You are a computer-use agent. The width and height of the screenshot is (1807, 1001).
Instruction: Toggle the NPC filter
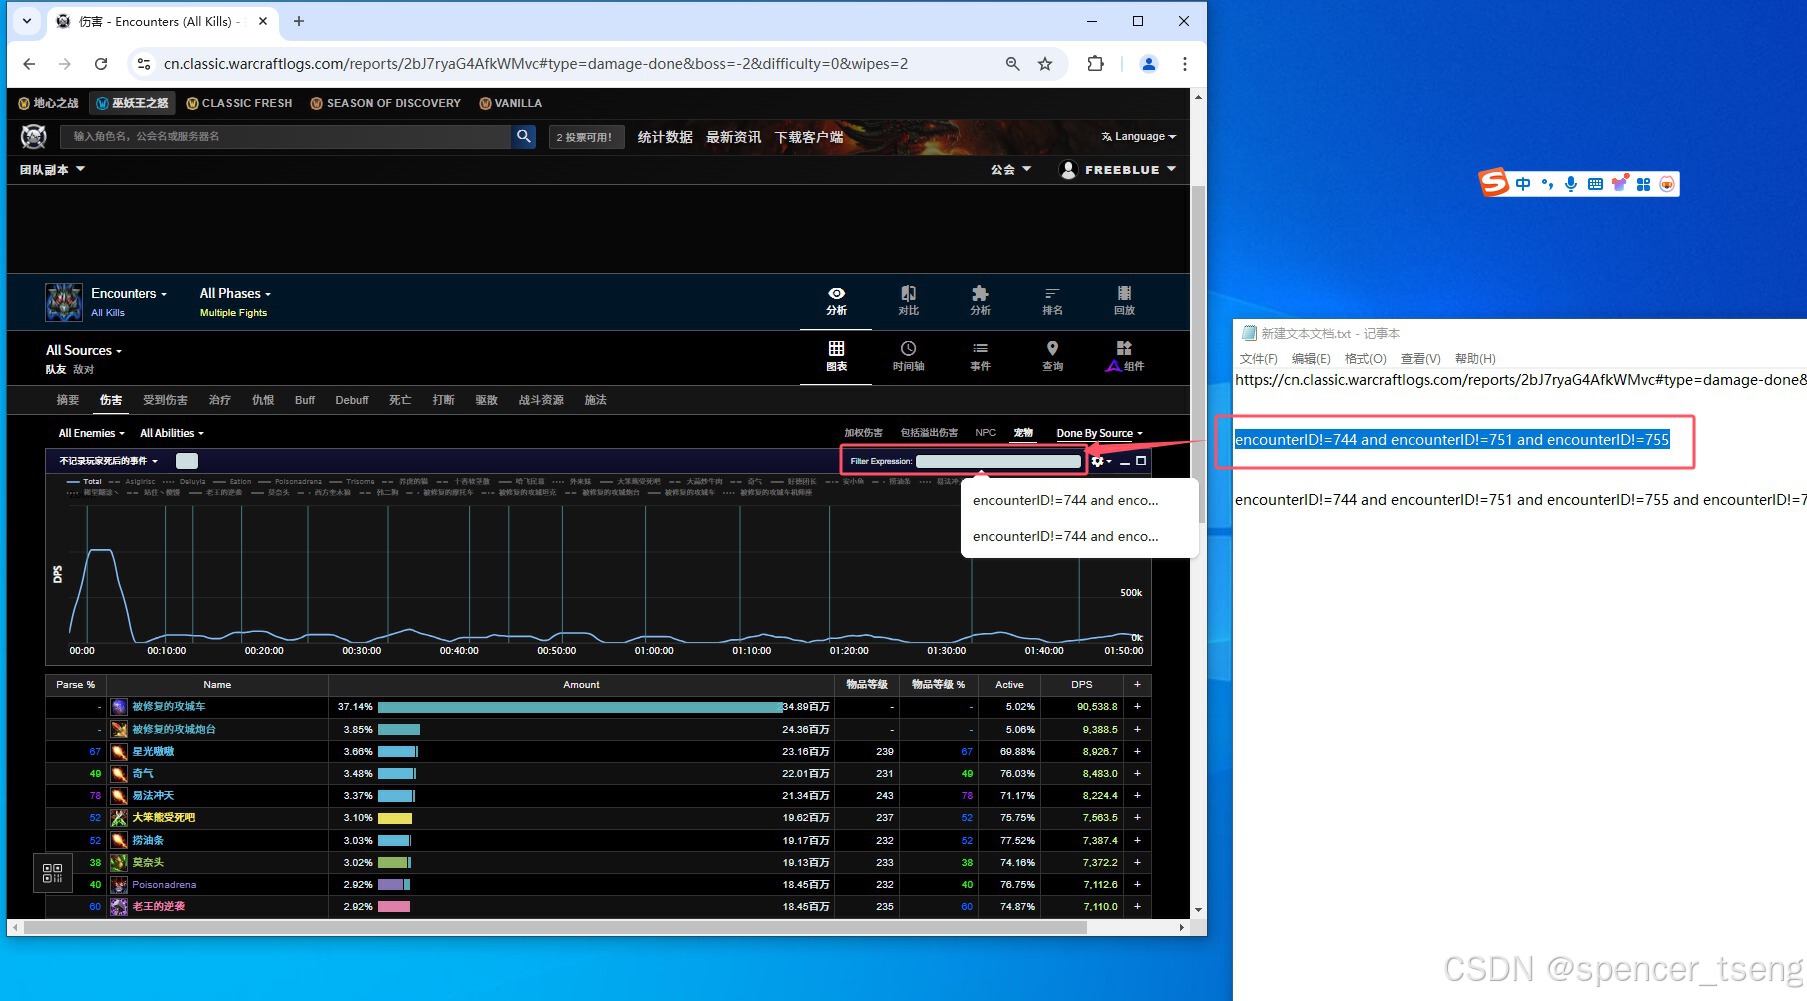point(985,433)
